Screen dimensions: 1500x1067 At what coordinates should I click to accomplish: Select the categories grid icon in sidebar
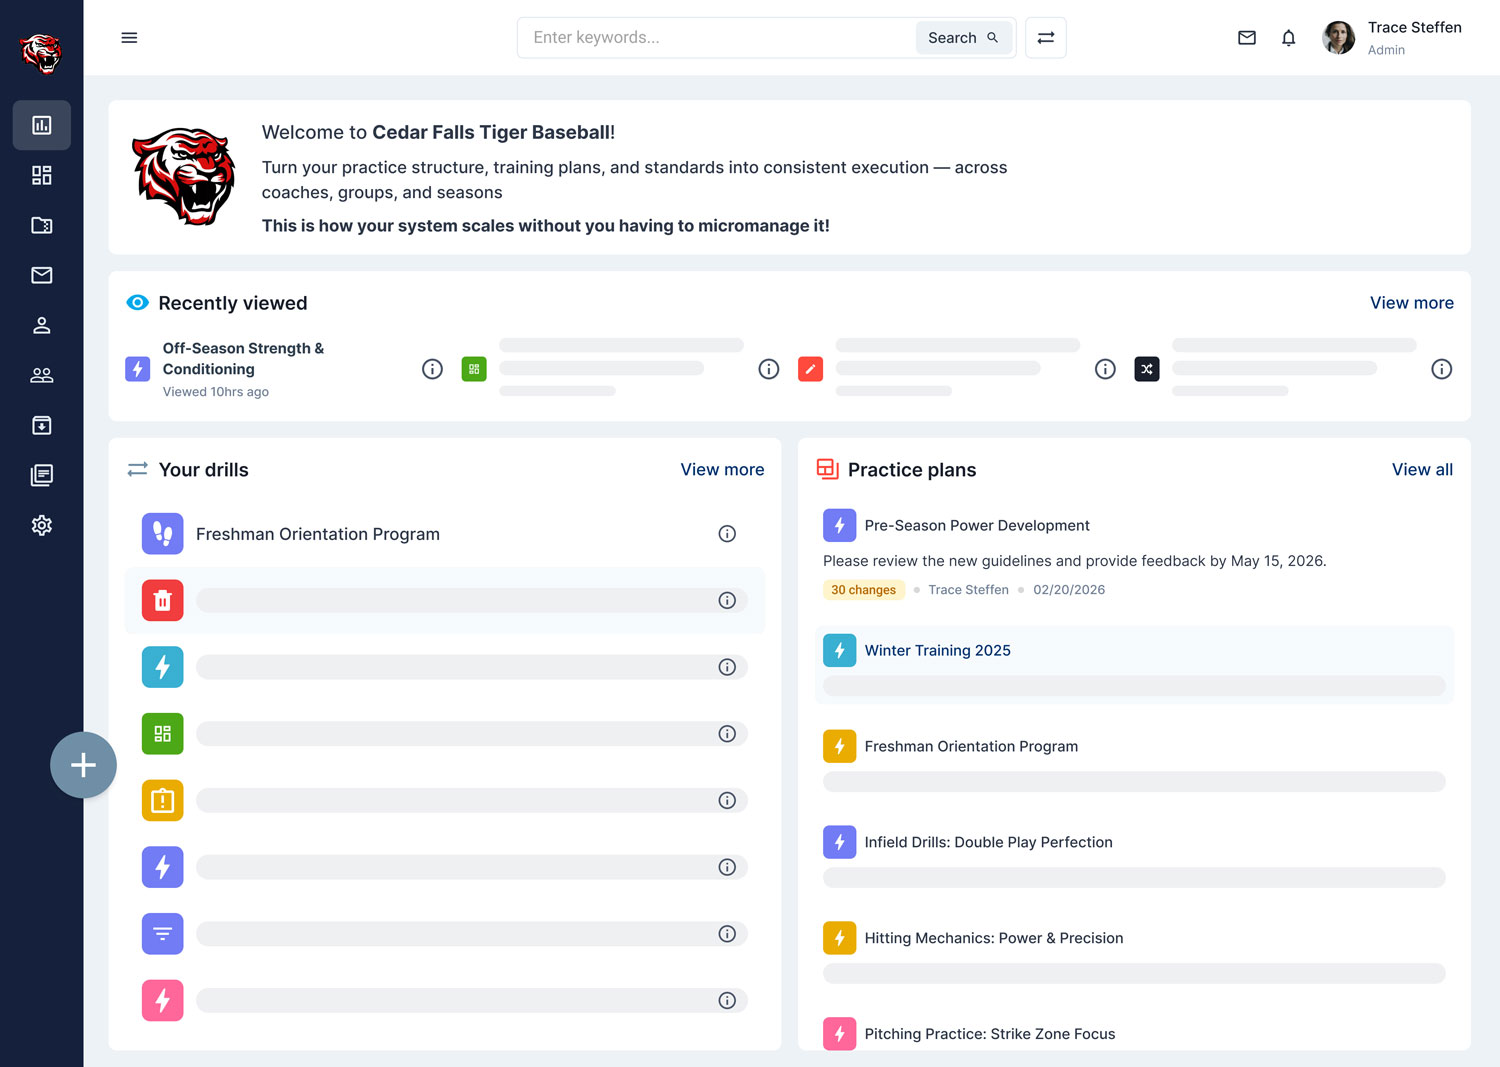[41, 175]
